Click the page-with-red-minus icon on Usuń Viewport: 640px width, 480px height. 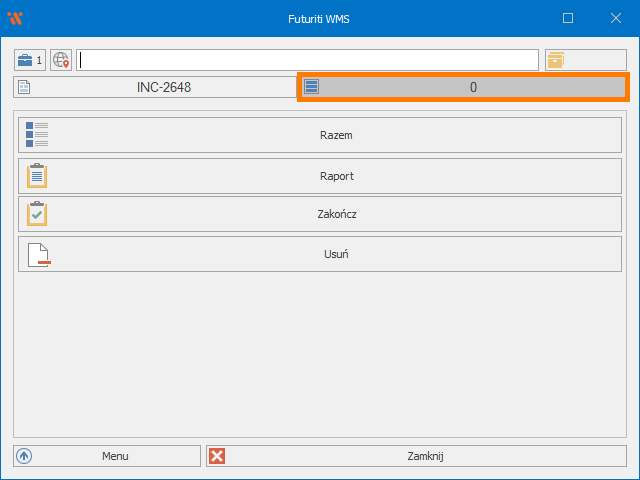[38, 254]
